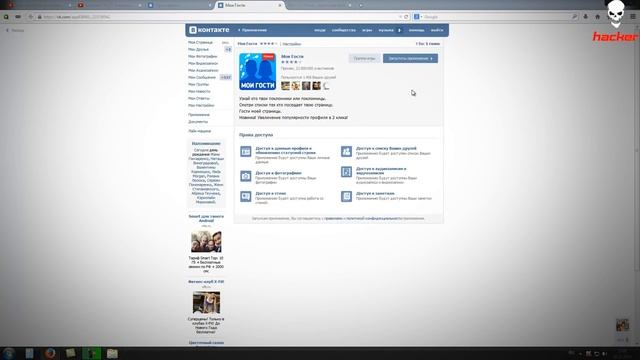Open Мои Новости in left sidebar
This screenshot has height=360, width=640.
pyautogui.click(x=199, y=91)
